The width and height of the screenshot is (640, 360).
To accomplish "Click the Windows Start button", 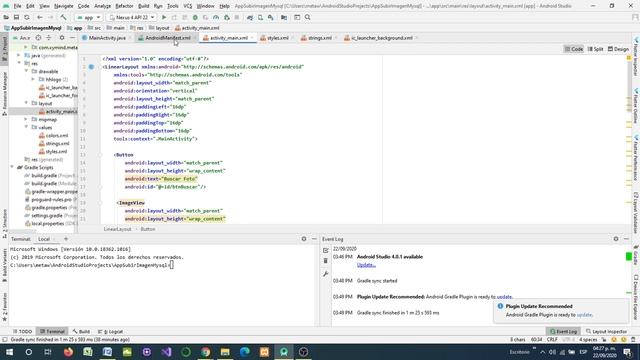I will pyautogui.click(x=9, y=352).
